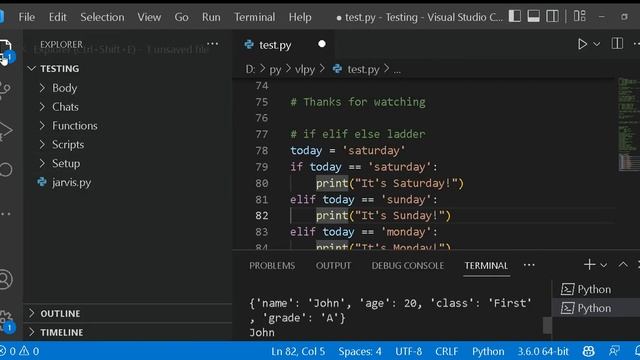Click the breadcrumb ellipsis symbol segment
Screen dimensions: 640x360
coord(397,70)
